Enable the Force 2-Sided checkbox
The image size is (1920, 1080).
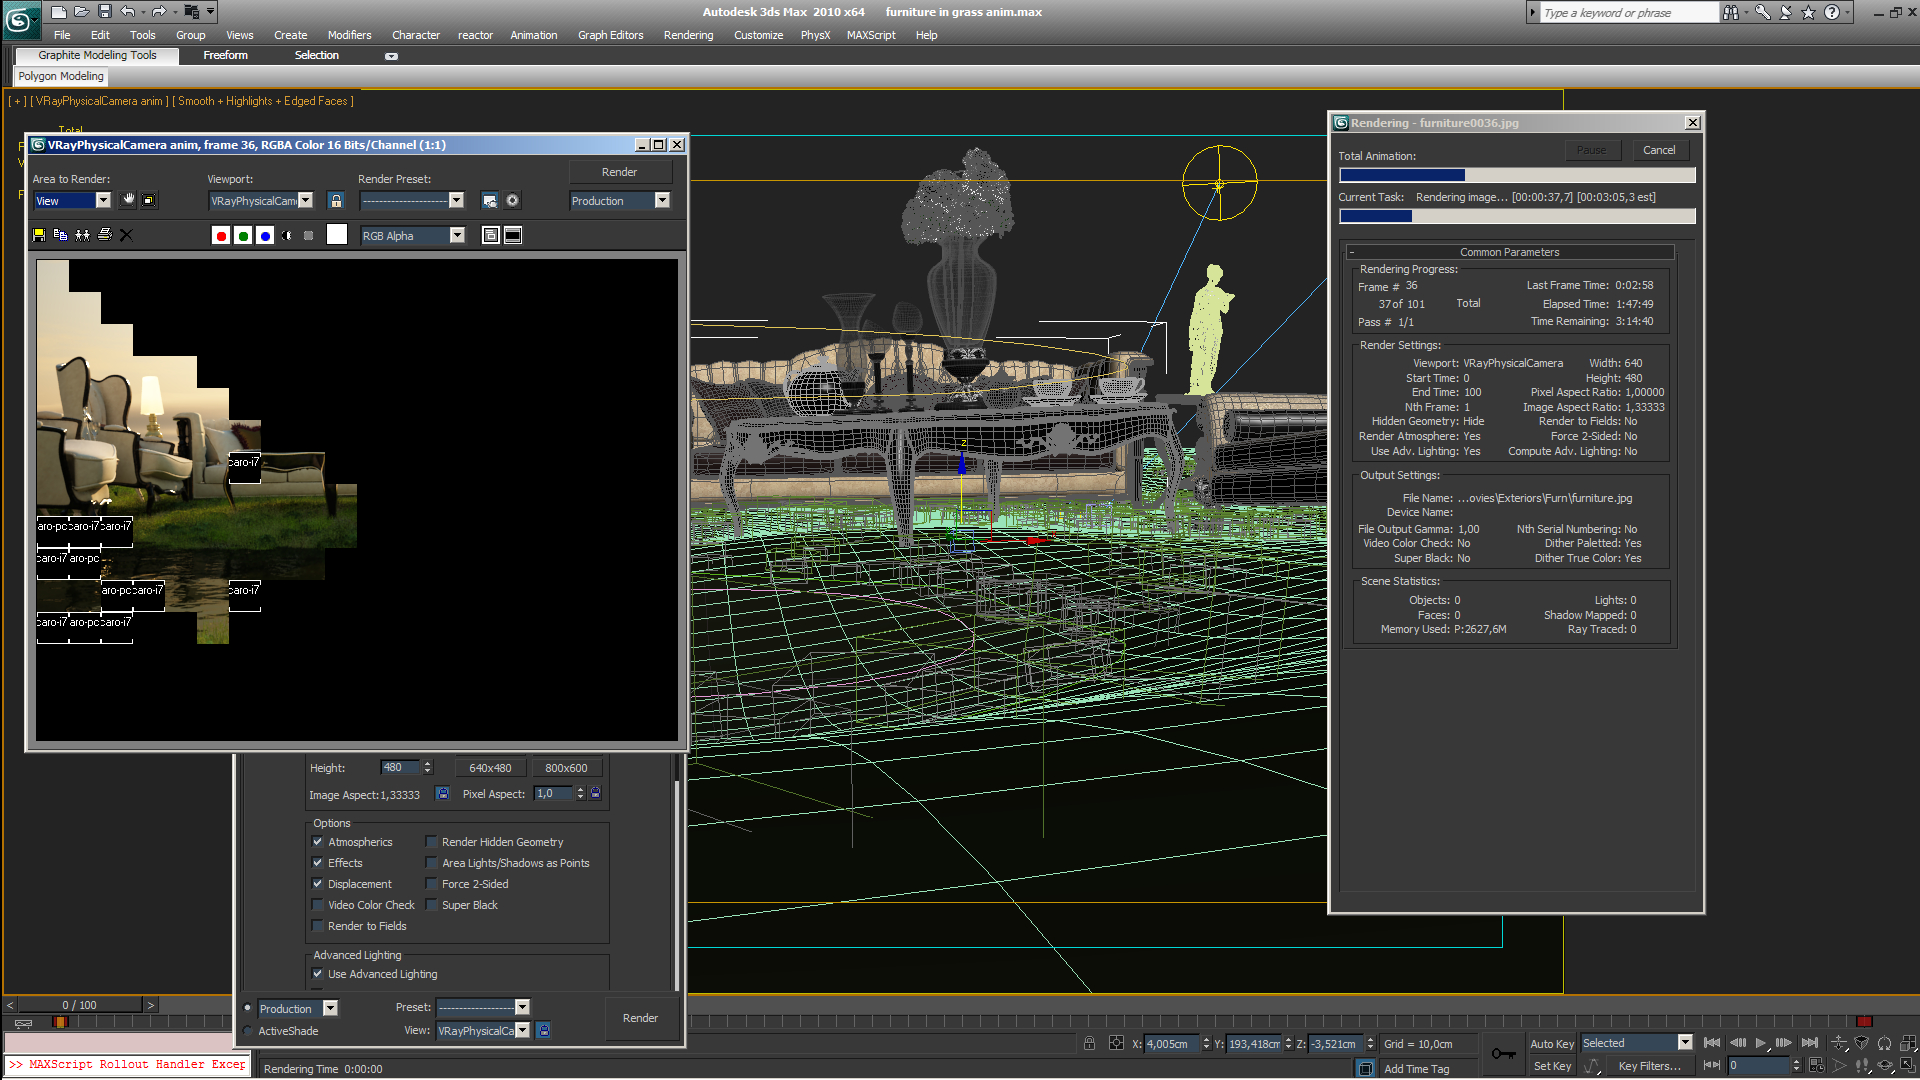(x=432, y=884)
